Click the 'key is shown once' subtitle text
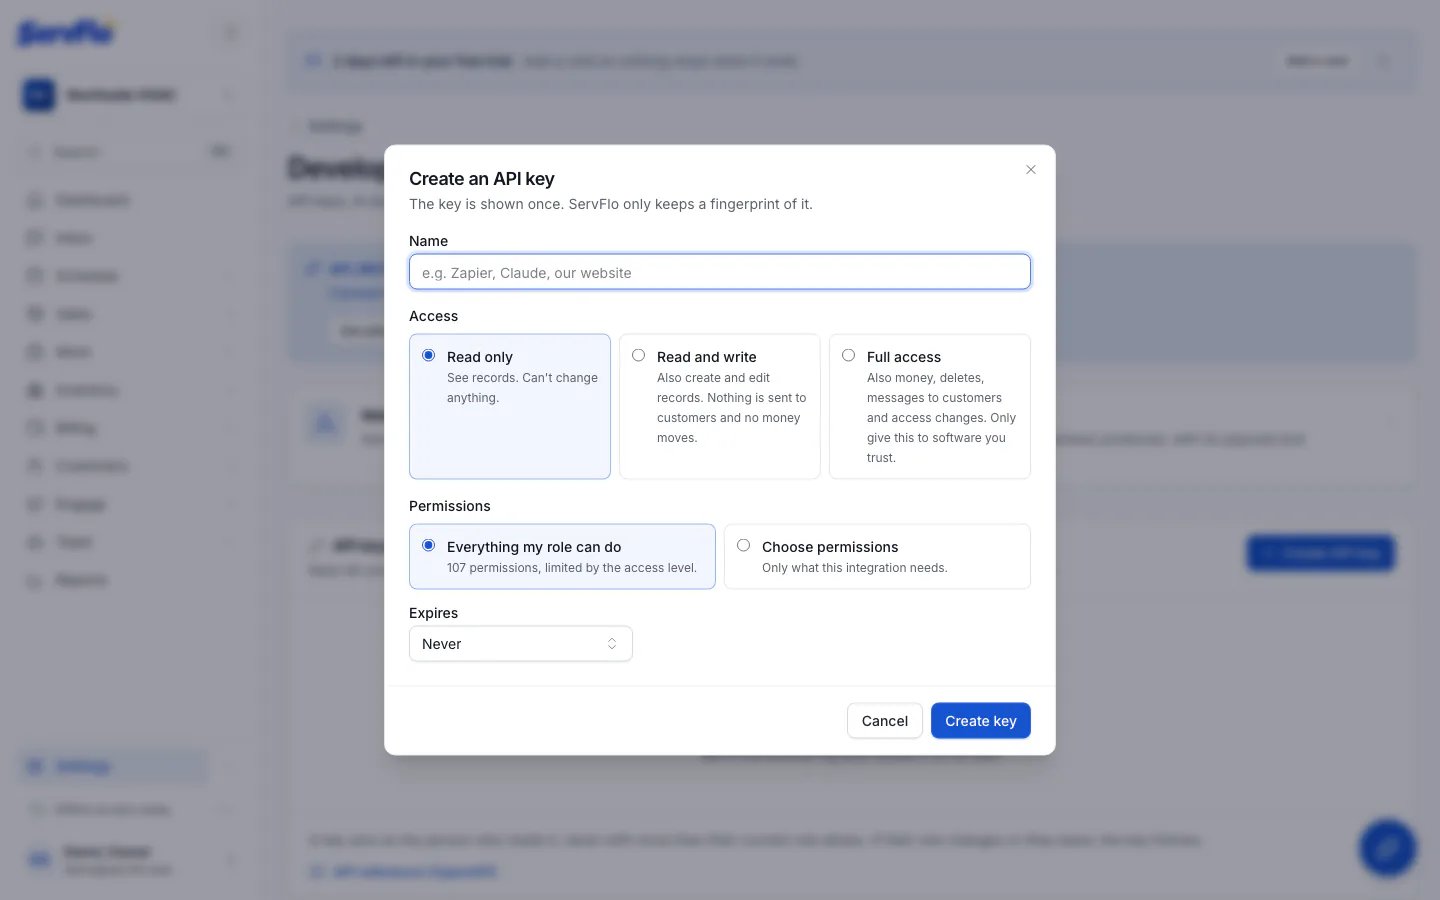 611,204
